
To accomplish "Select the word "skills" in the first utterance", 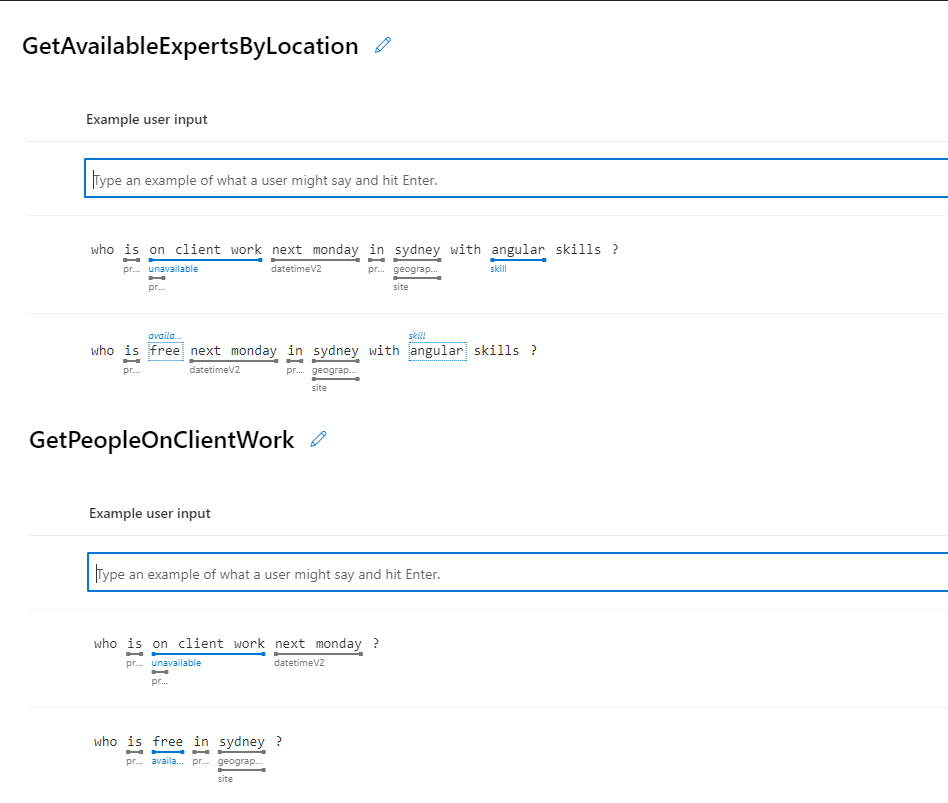I will [578, 250].
